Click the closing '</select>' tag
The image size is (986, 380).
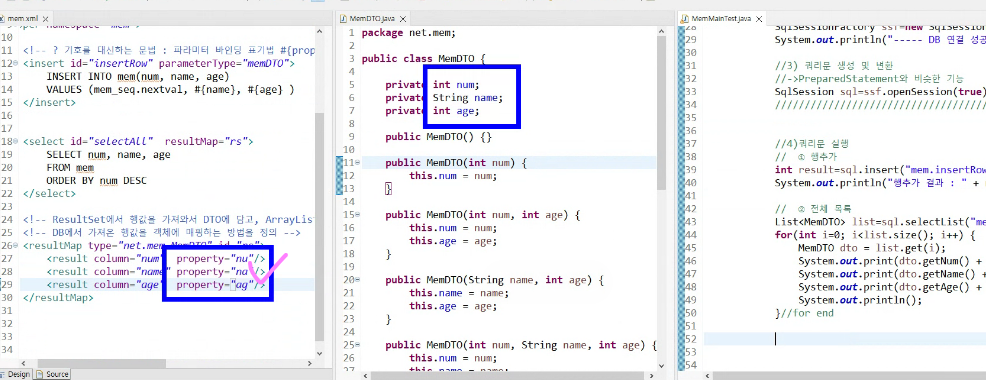49,194
